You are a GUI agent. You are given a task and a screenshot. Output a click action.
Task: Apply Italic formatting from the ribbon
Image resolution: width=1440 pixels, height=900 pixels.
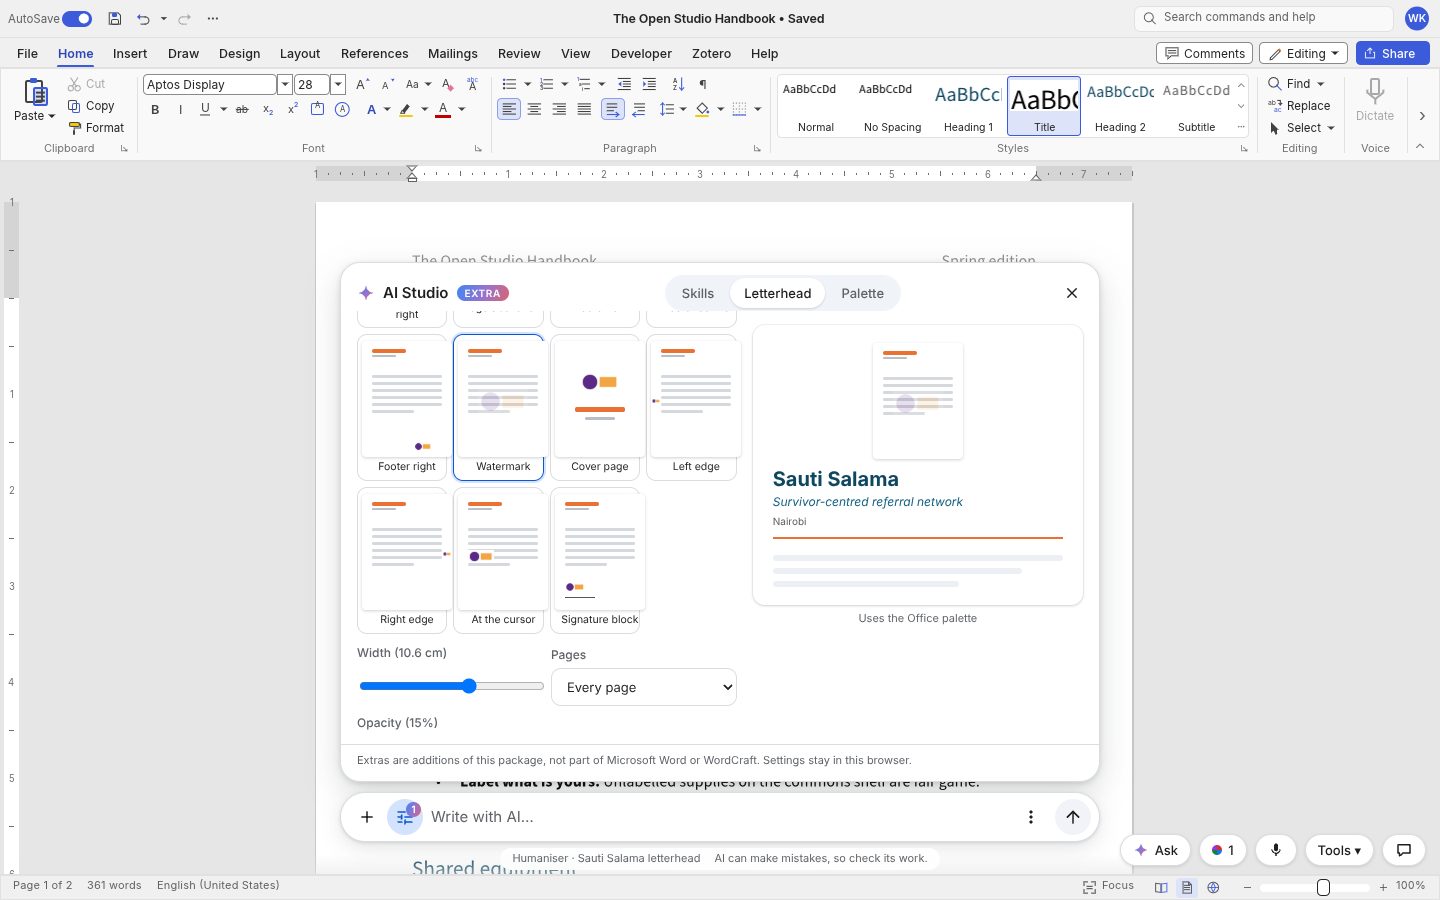[180, 109]
